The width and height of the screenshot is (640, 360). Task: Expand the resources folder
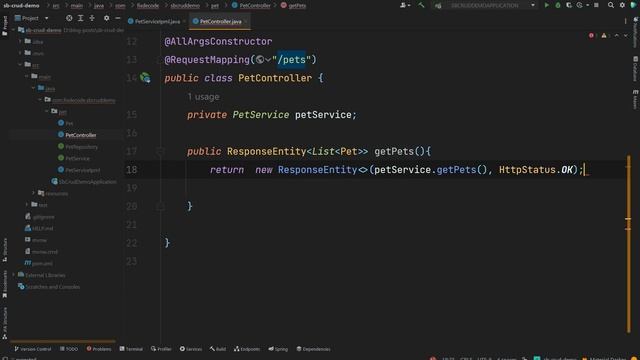click(33, 193)
